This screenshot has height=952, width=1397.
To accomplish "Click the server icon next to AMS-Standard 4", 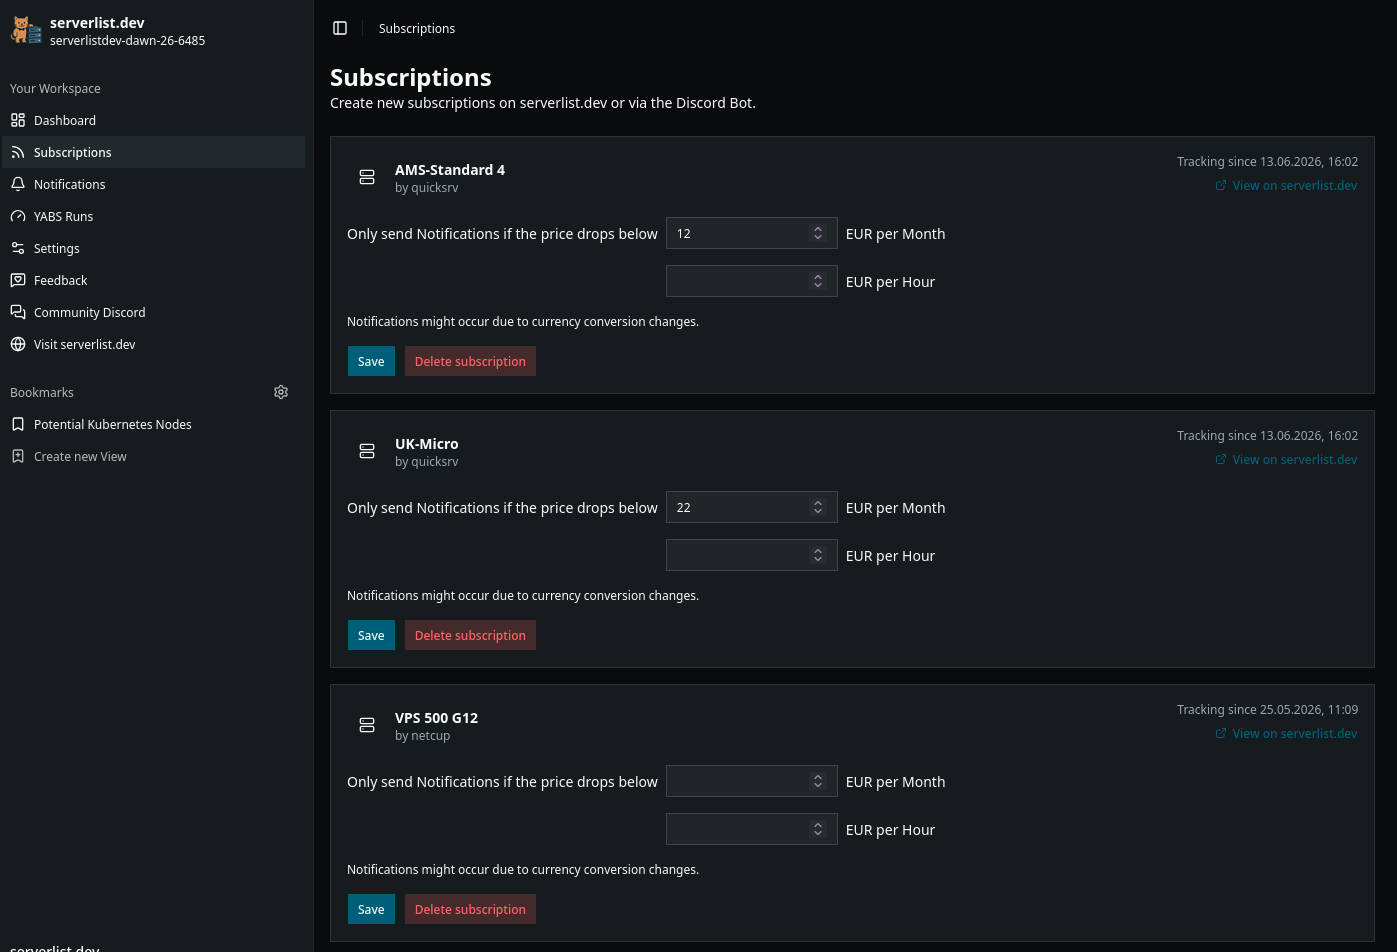I will click(367, 177).
